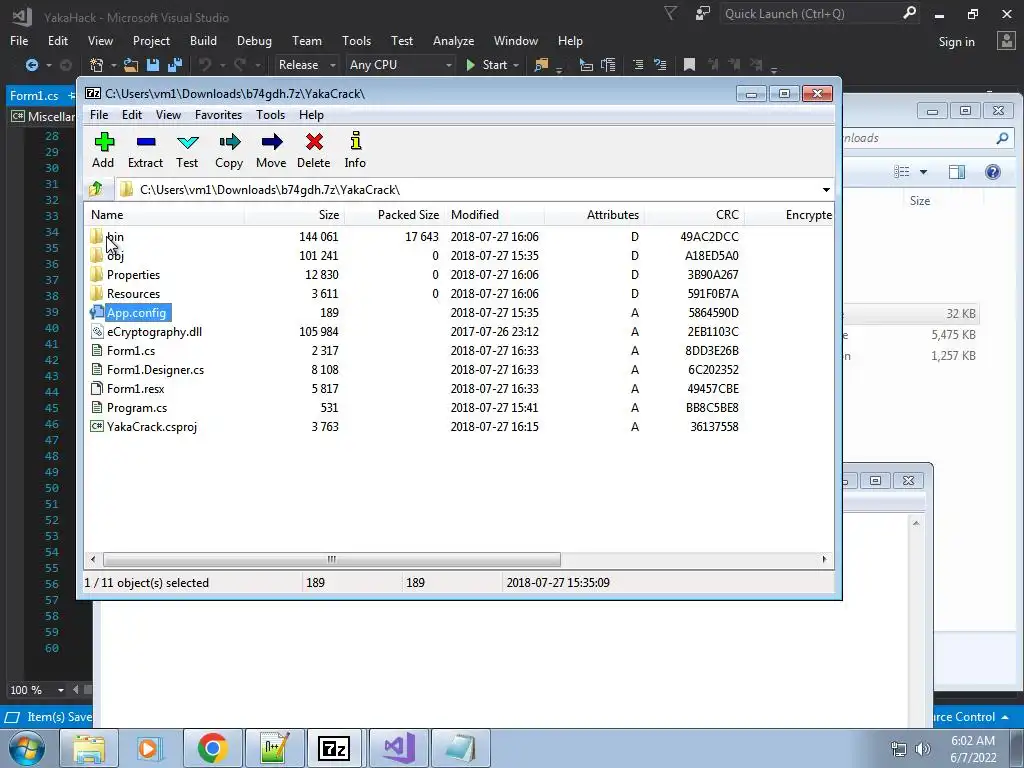Sort by the Name column header

pos(164,214)
